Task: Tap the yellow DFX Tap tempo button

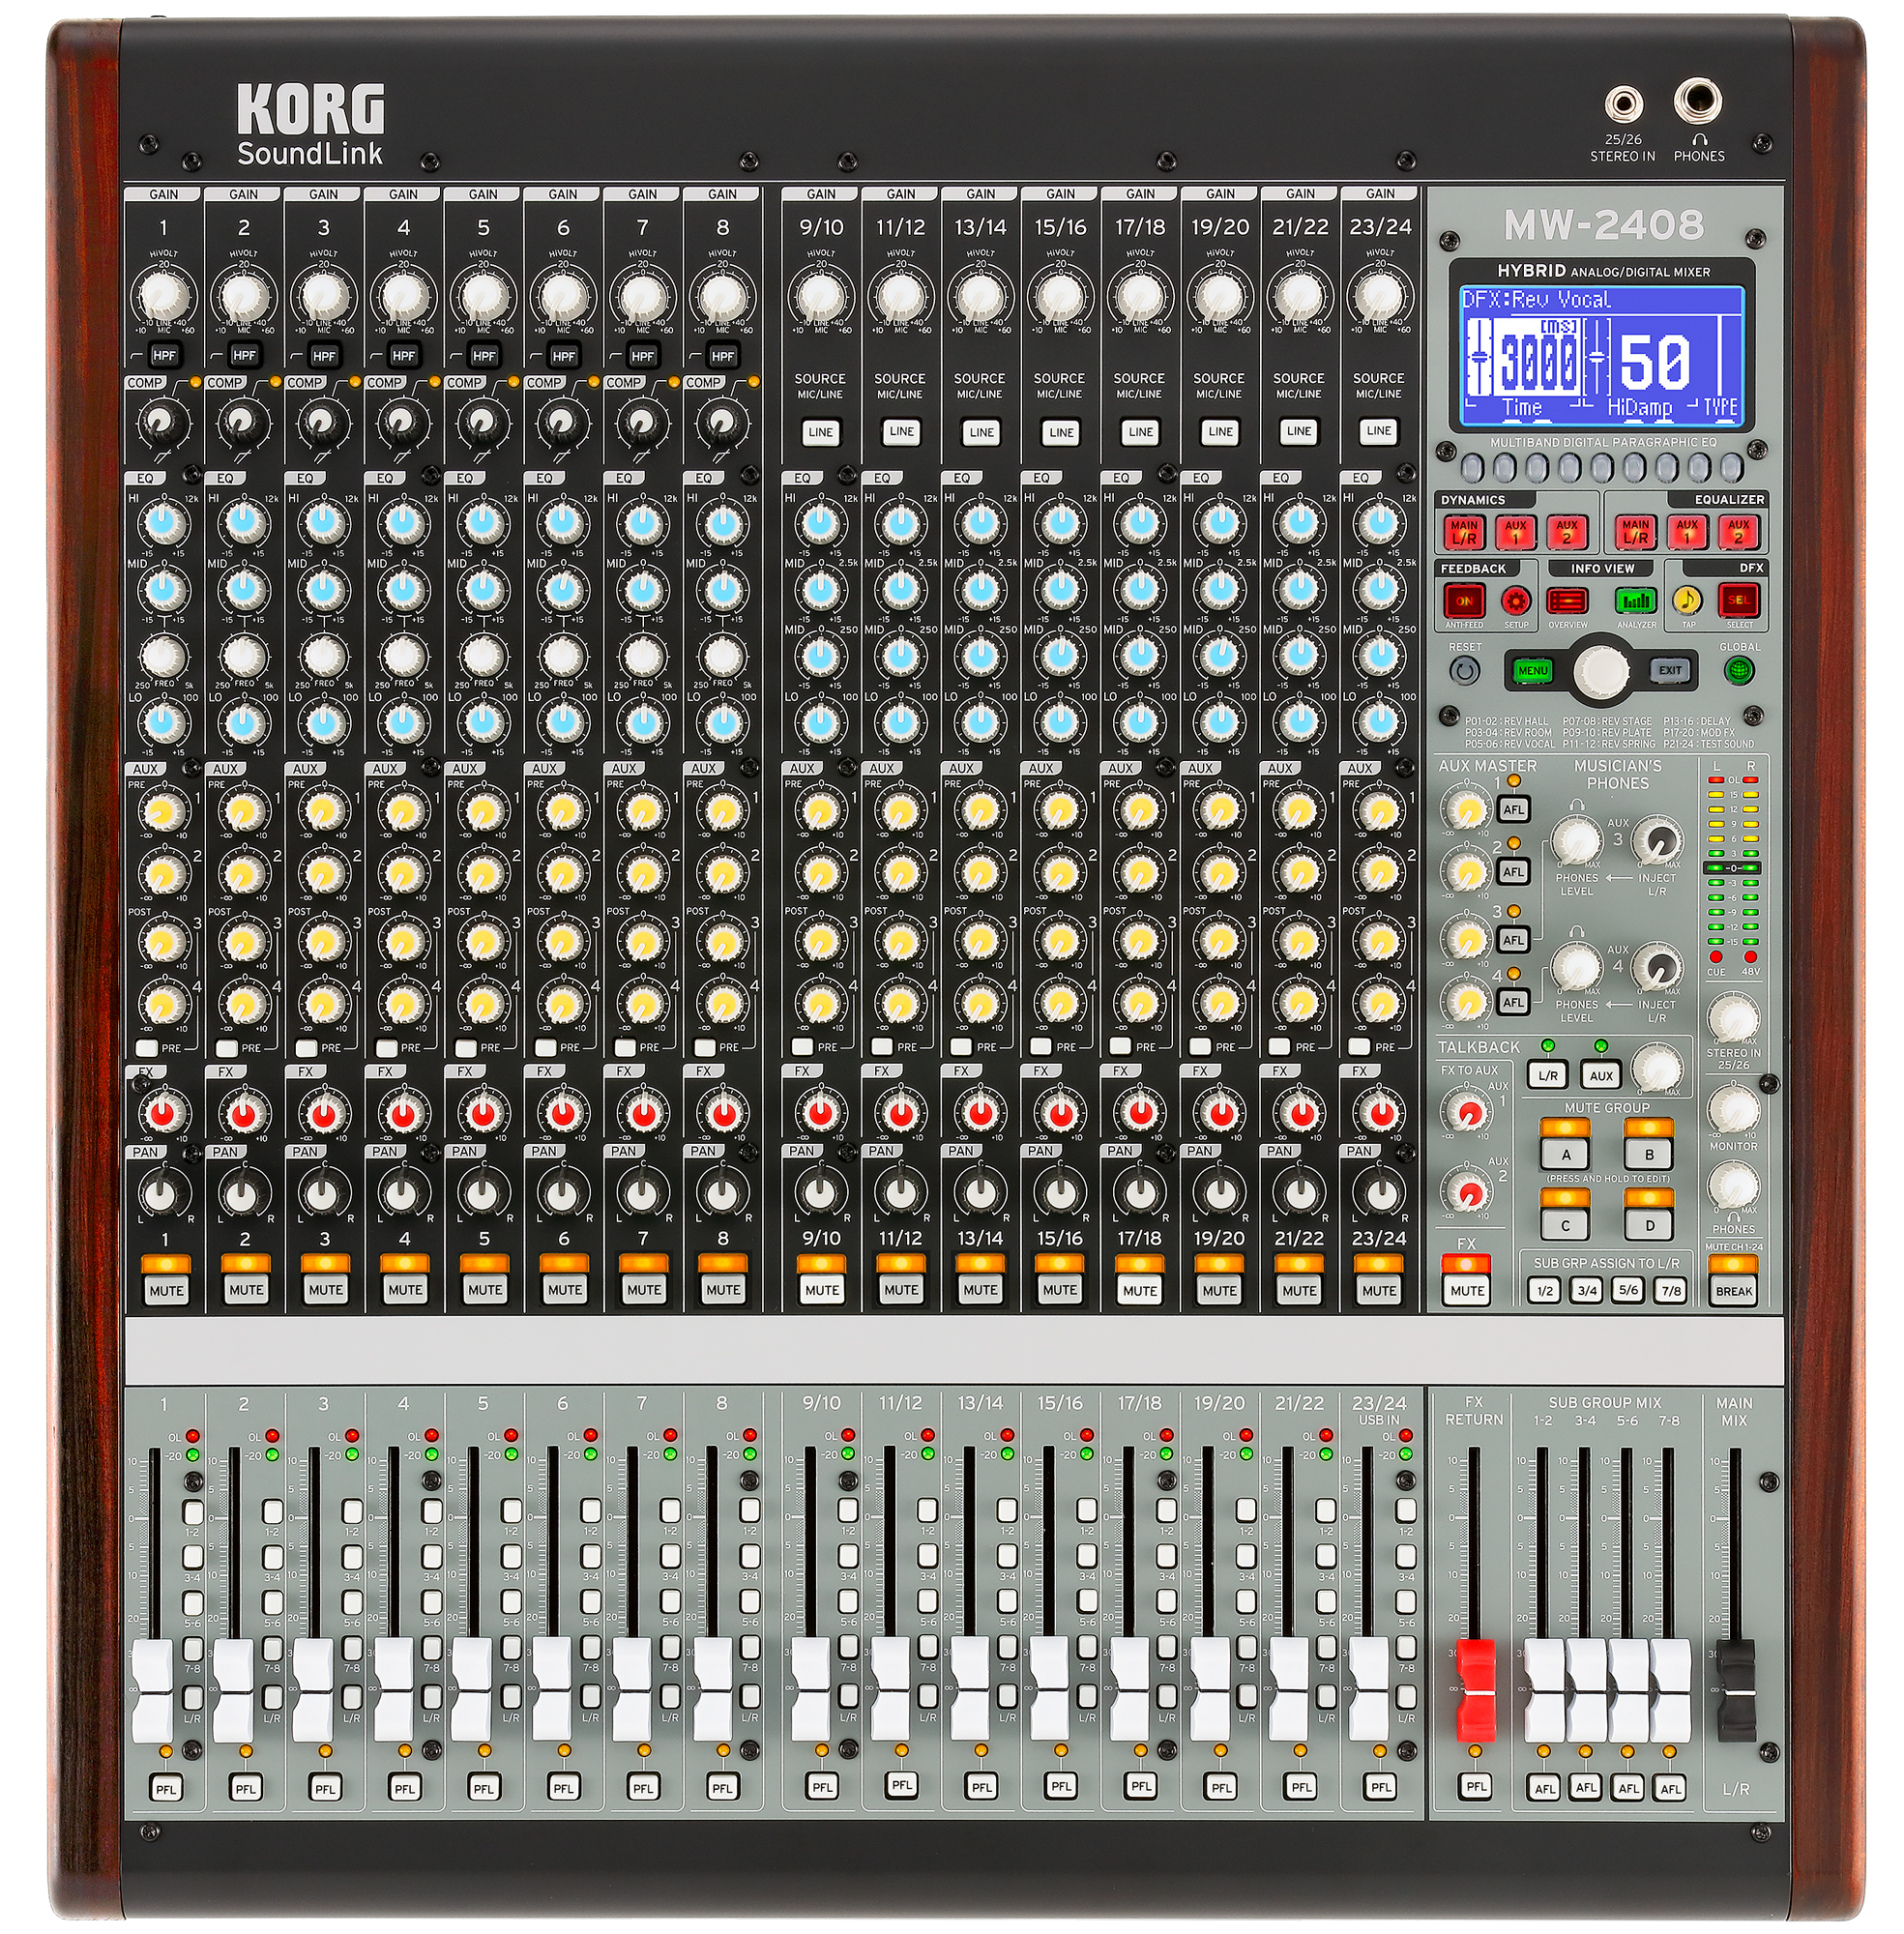Action: tap(1687, 600)
